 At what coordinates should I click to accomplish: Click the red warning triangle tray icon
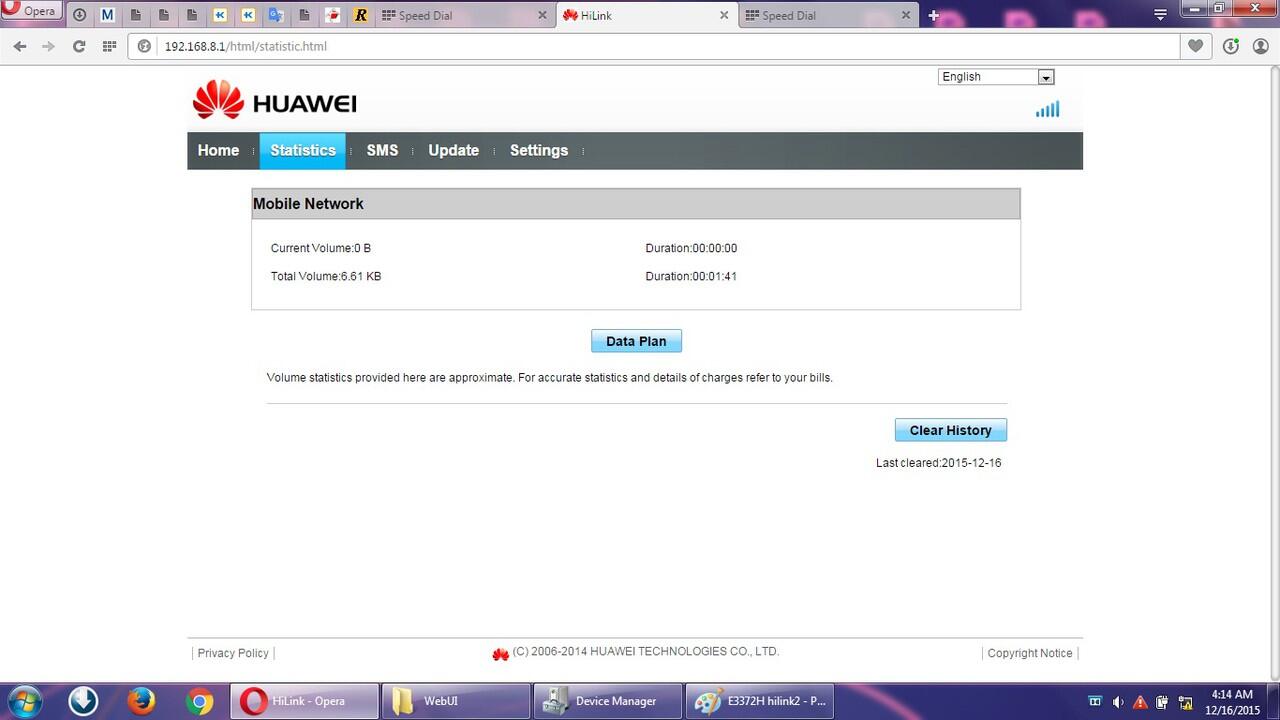(x=1141, y=702)
